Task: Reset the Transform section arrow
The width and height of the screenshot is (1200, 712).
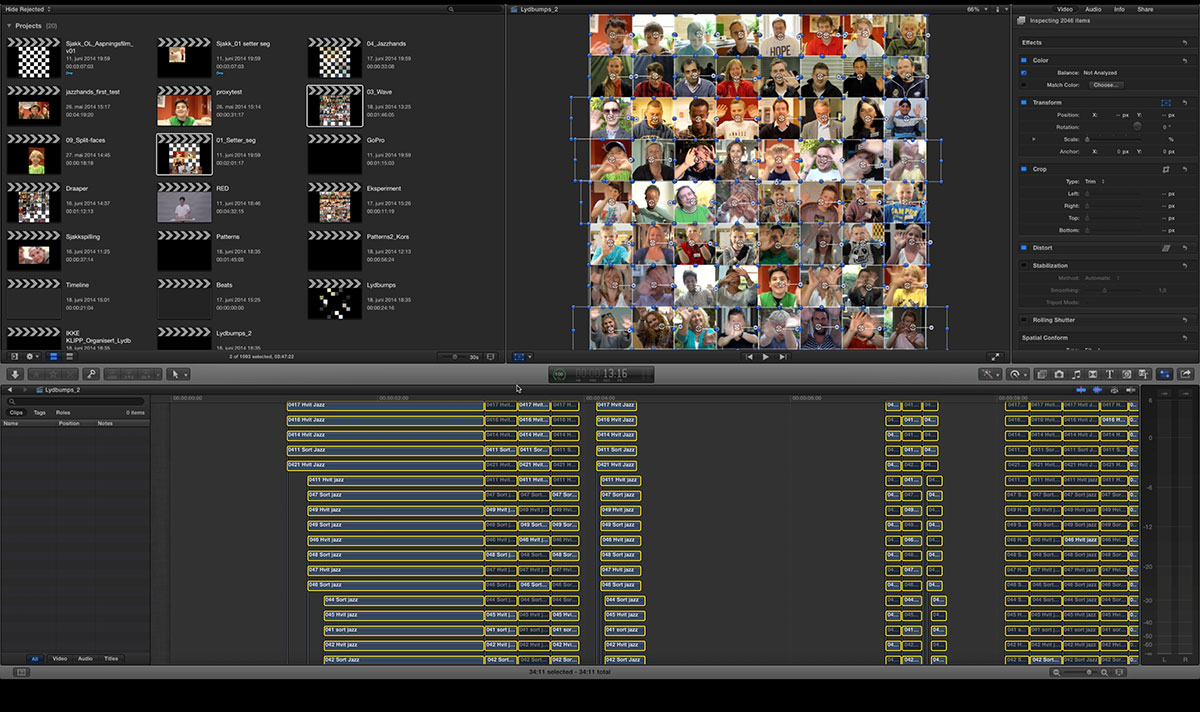Action: pos(1185,103)
